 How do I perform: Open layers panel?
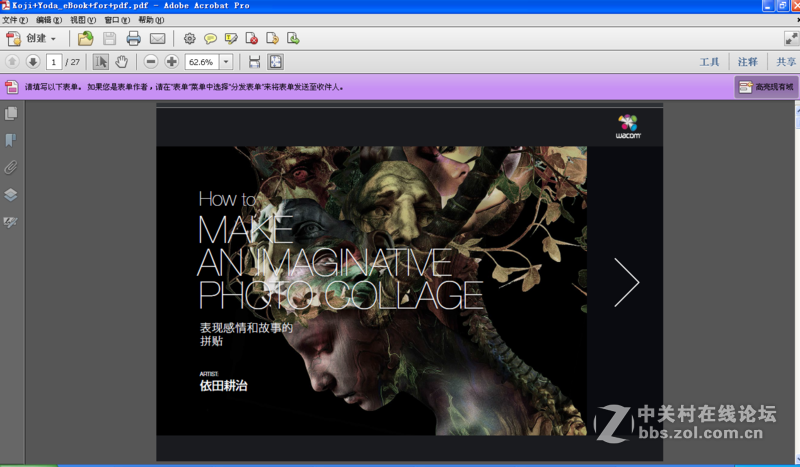tap(11, 194)
